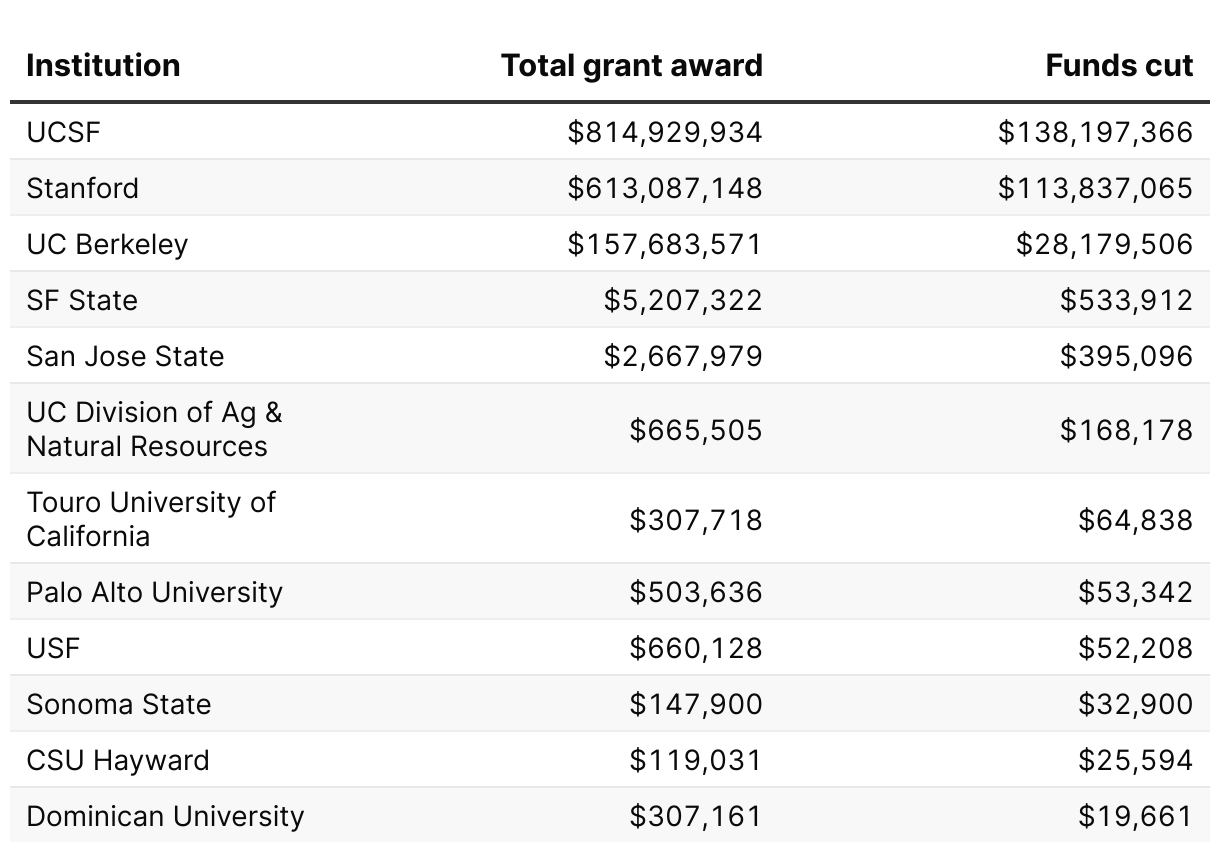
Task: Click the Total grant award column header
Action: click(x=631, y=66)
